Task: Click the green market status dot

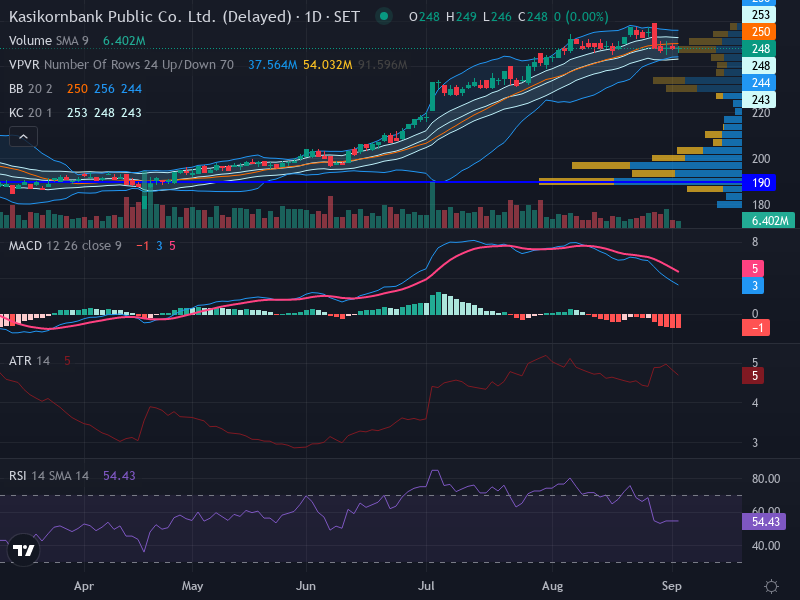Action: (384, 17)
